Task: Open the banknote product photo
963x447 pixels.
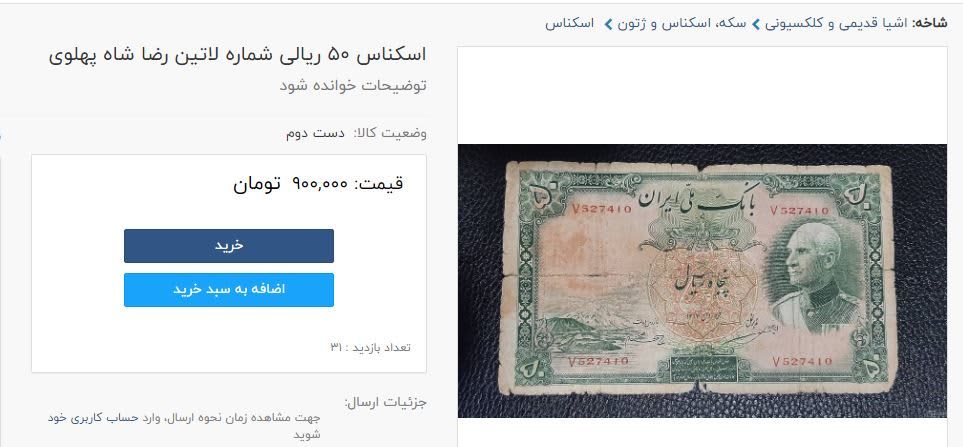Action: [702, 281]
